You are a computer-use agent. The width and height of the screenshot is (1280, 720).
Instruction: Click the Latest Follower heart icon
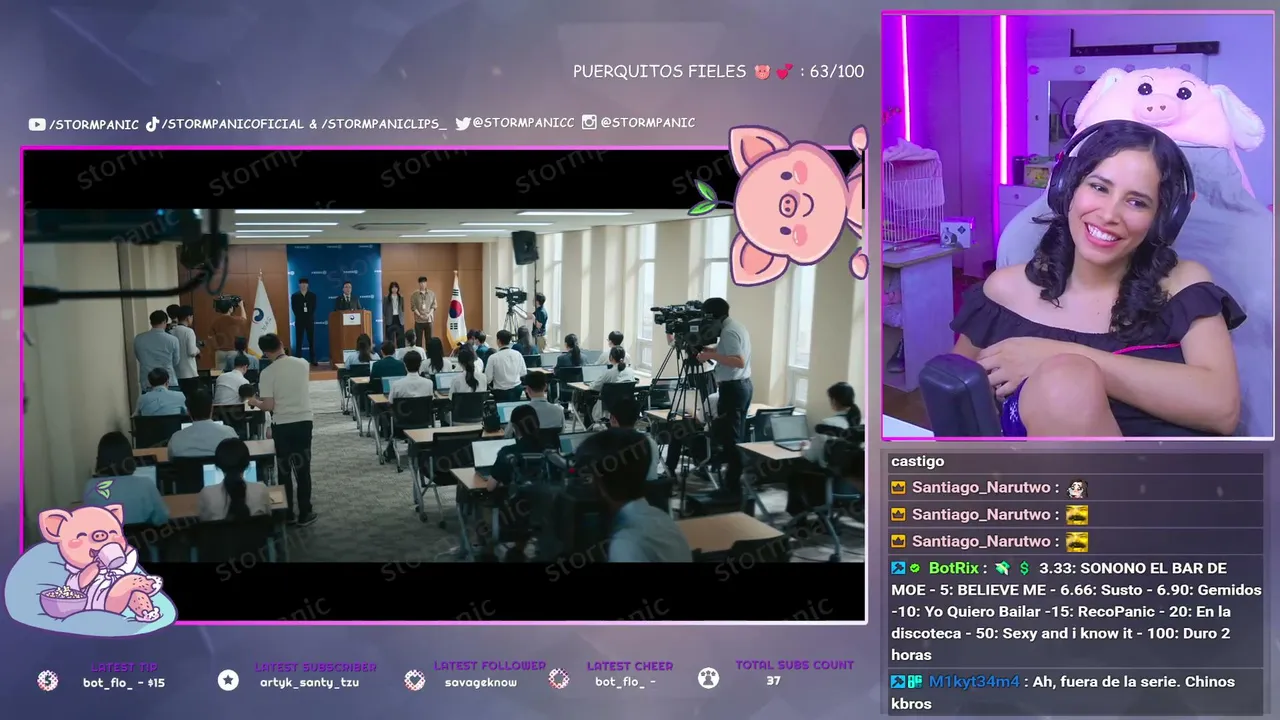415,680
